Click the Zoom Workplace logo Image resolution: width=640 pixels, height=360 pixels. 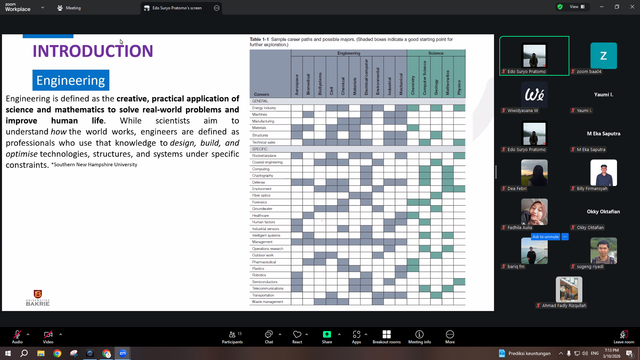pyautogui.click(x=18, y=7)
